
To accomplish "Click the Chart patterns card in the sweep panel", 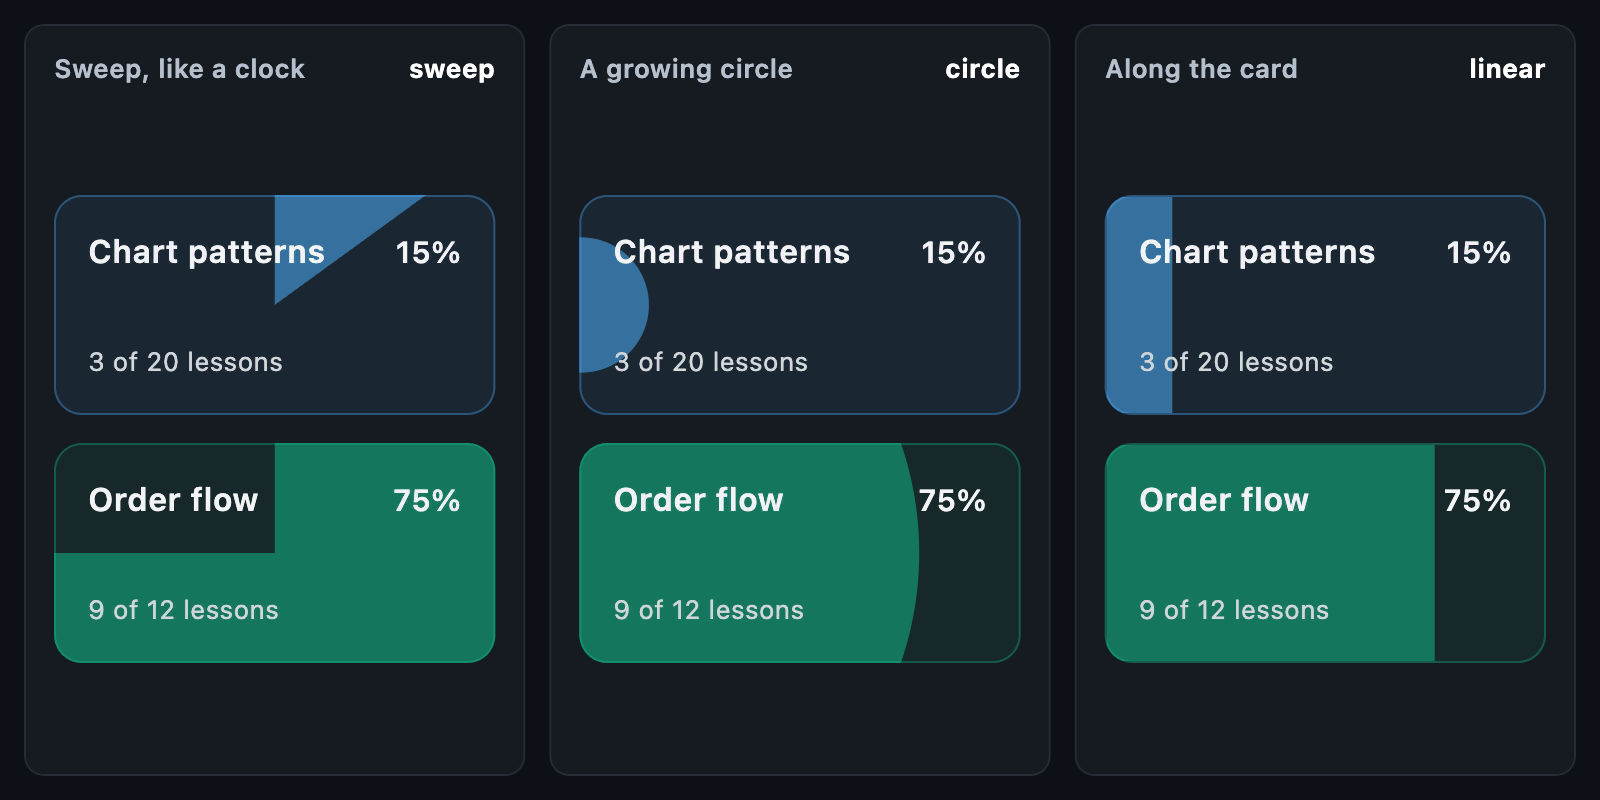I will [x=275, y=305].
